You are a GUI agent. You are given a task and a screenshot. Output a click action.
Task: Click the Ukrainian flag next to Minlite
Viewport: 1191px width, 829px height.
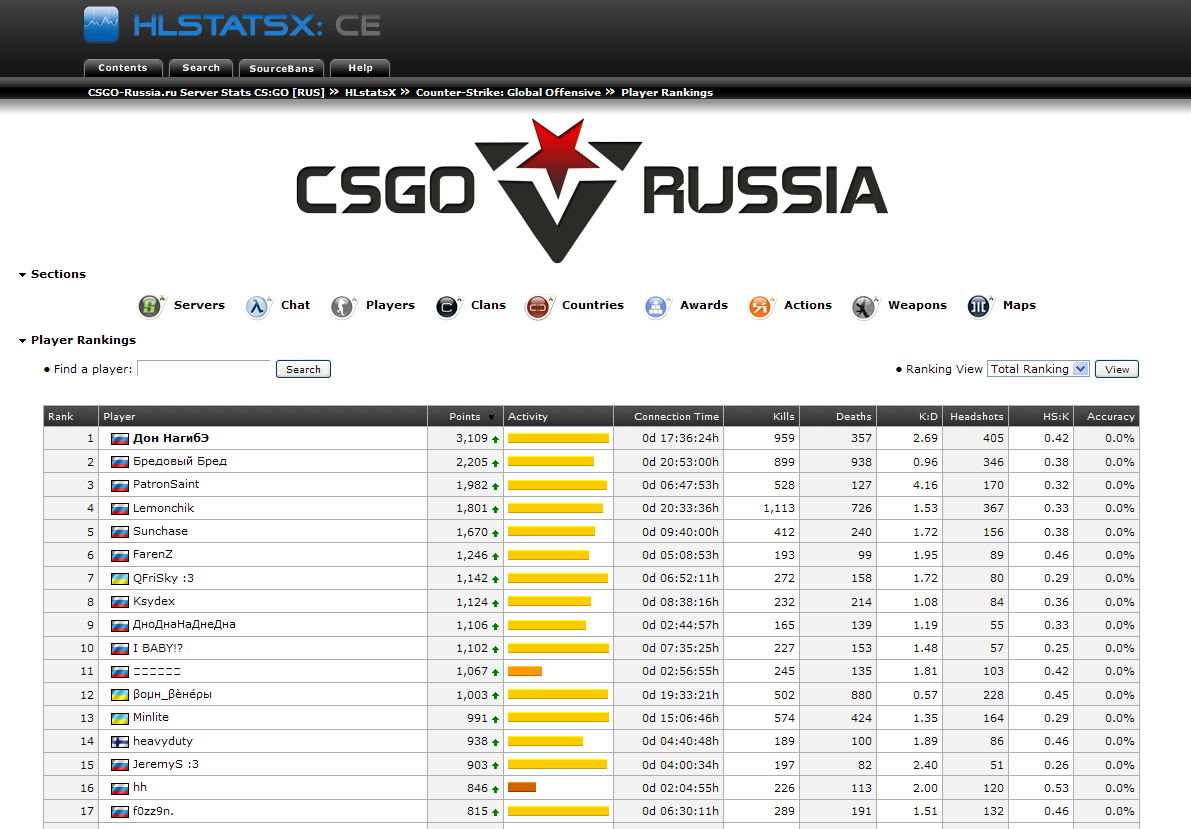[119, 718]
